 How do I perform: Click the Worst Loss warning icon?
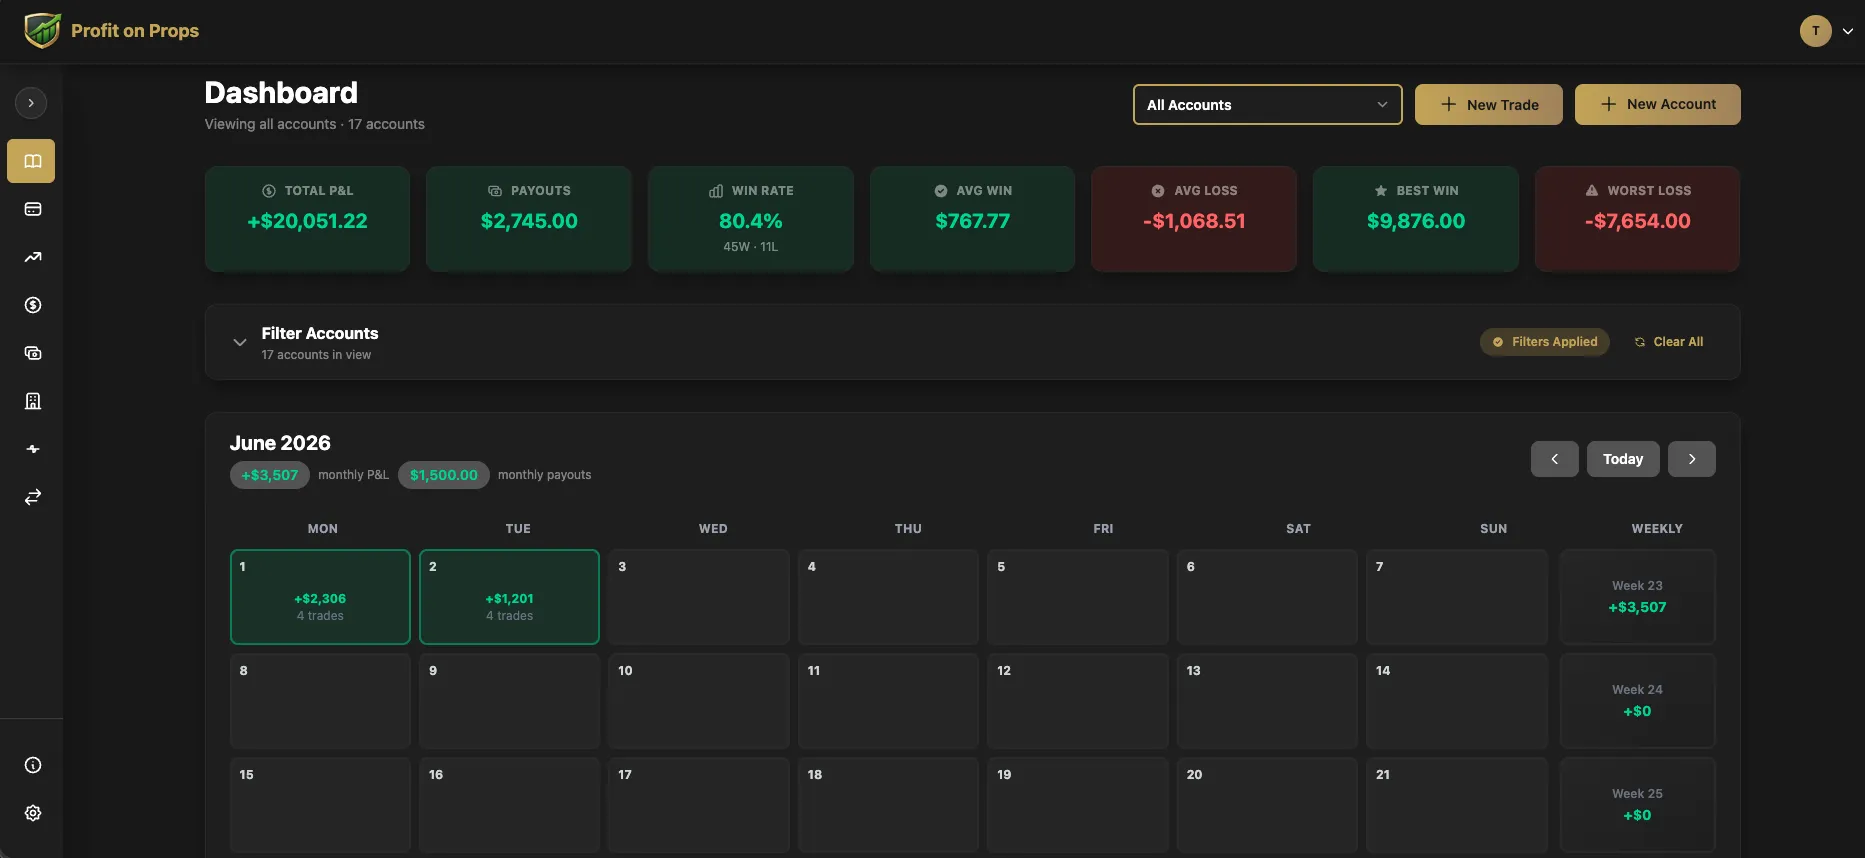[1592, 191]
